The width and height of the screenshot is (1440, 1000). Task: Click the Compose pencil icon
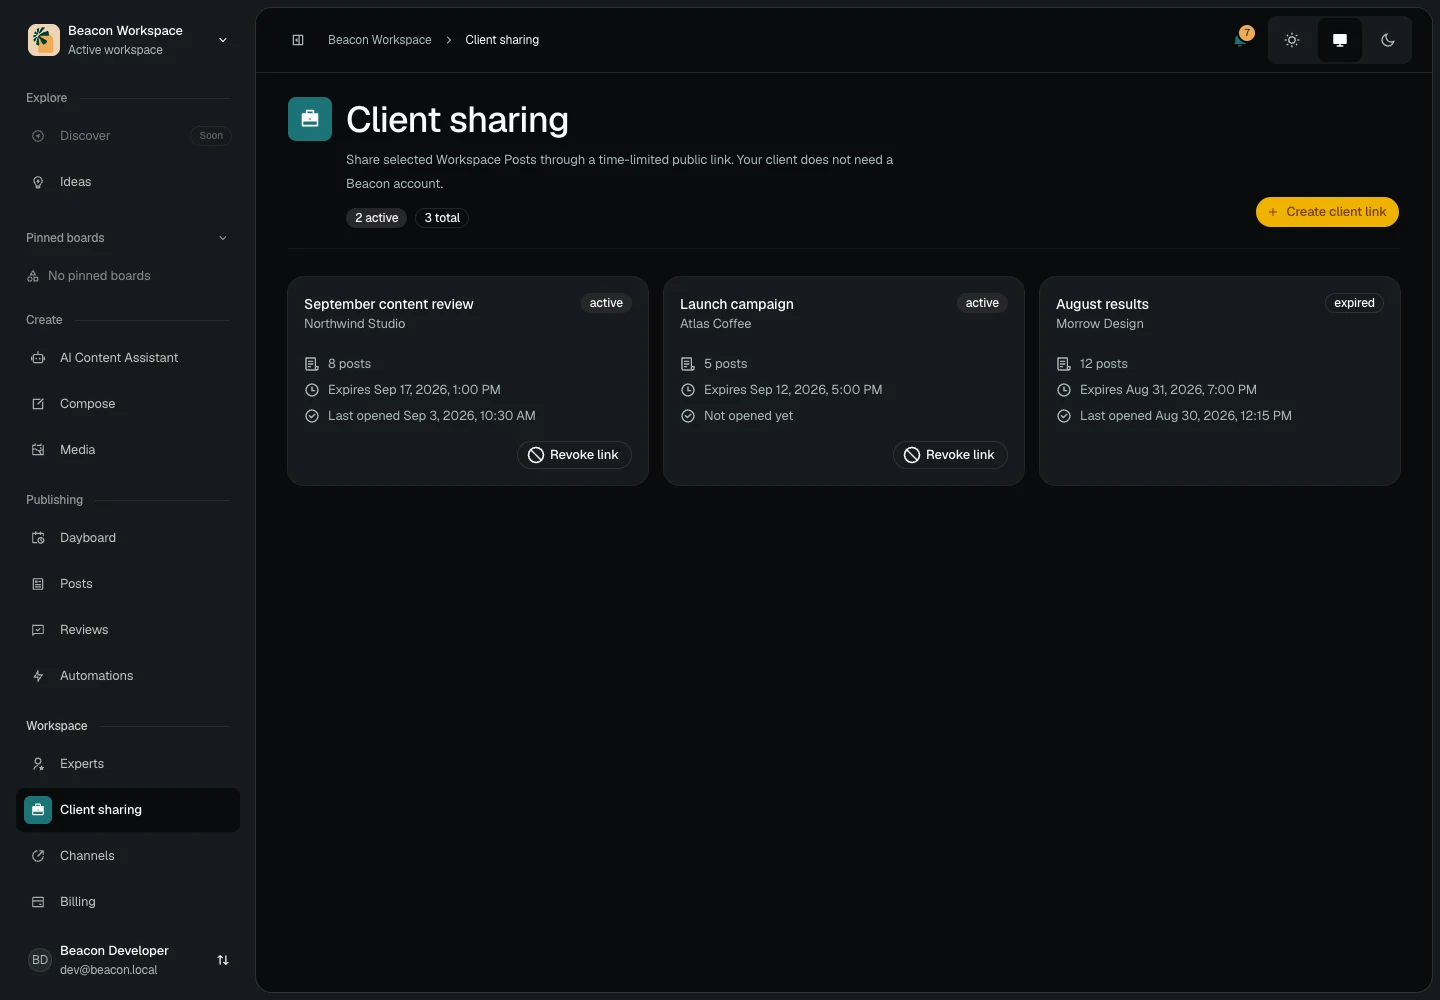[x=38, y=404]
